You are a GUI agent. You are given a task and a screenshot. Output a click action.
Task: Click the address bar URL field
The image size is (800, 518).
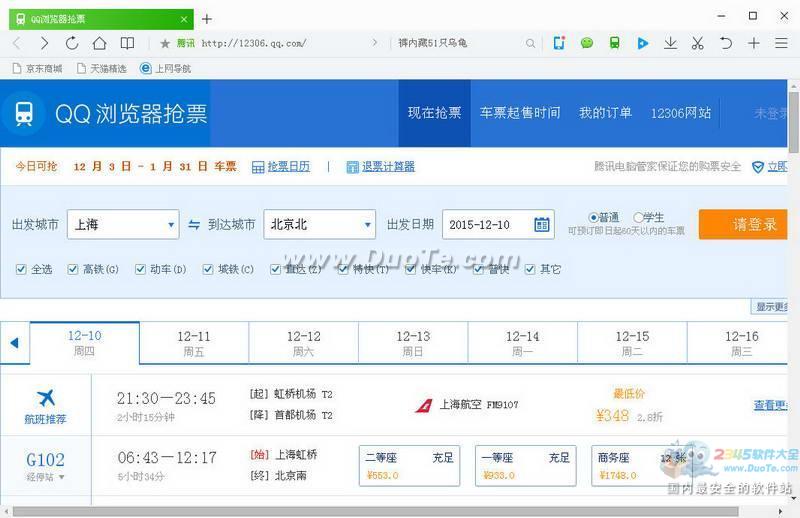254,43
